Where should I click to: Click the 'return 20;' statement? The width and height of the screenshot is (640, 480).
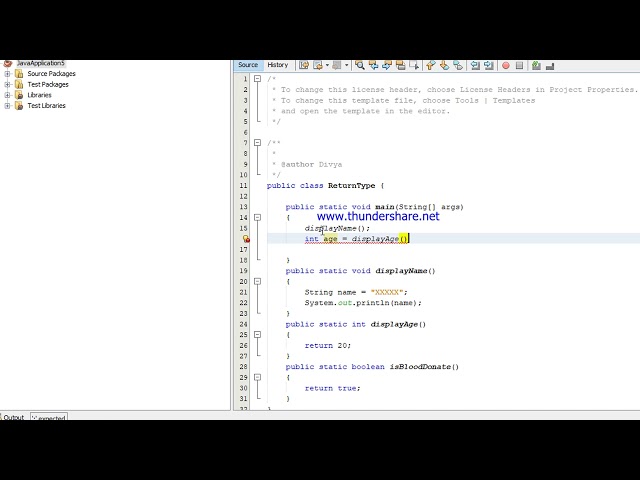pyautogui.click(x=328, y=345)
